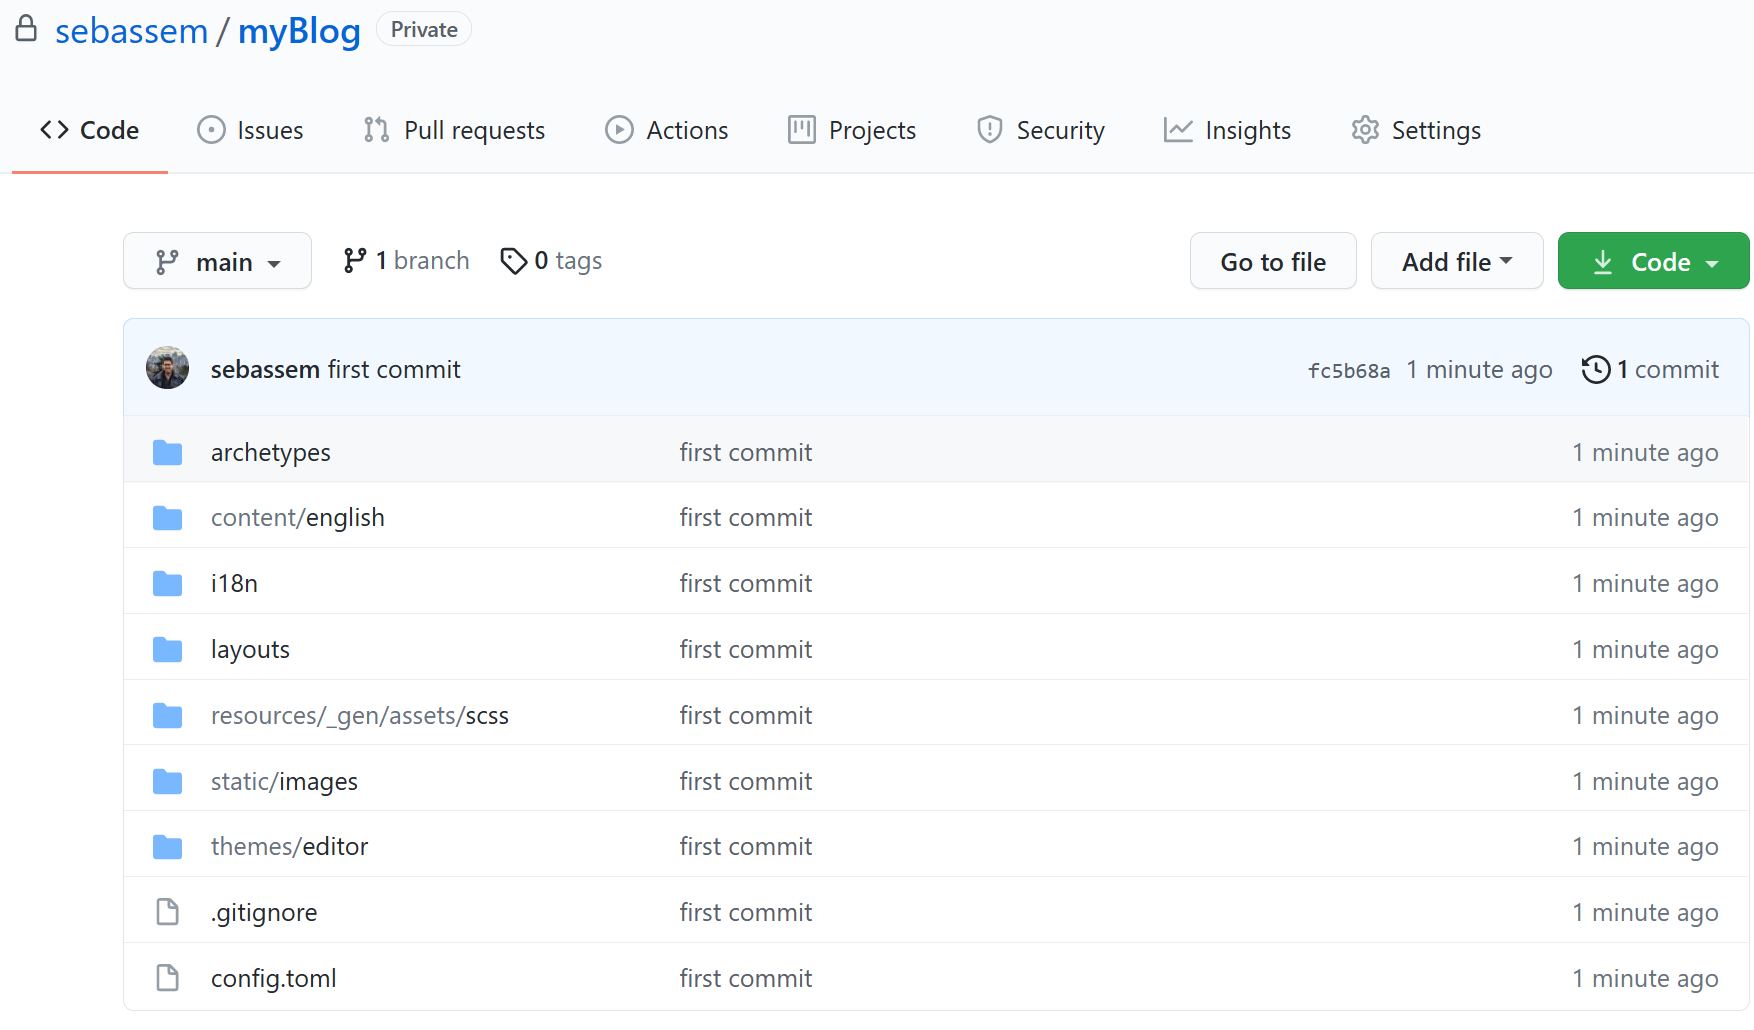The height and width of the screenshot is (1030, 1754).
Task: Open the latest "first commit" message in the header row
Action: (x=394, y=369)
